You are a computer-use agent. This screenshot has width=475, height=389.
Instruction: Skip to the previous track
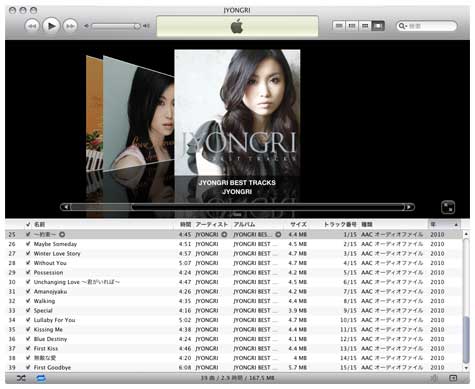tap(32, 26)
